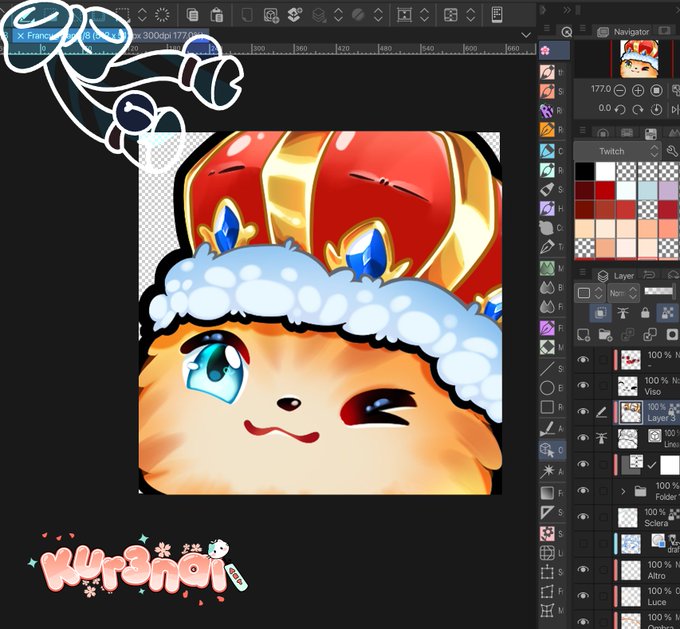Screen dimensions: 680x629
Task: Adjust the layer opacity slider
Action: point(660,292)
